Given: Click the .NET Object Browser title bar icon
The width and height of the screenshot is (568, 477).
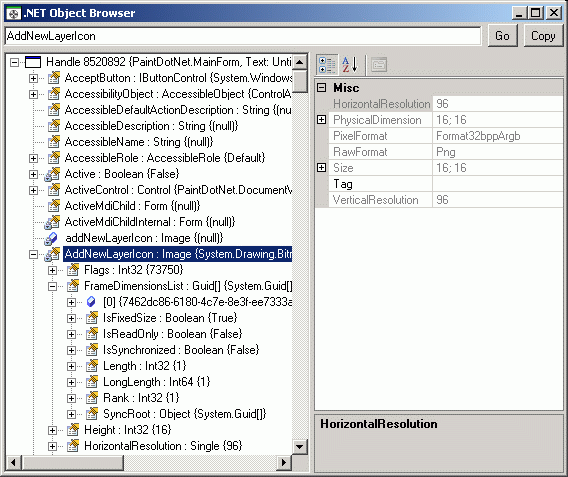Looking at the screenshot, I should click(14, 14).
